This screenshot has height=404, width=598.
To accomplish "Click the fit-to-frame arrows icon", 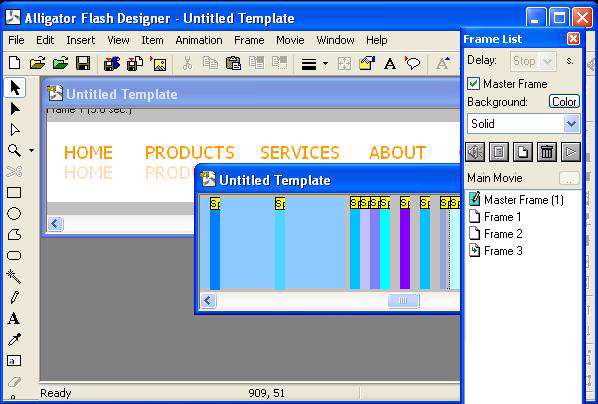I will click(x=344, y=64).
